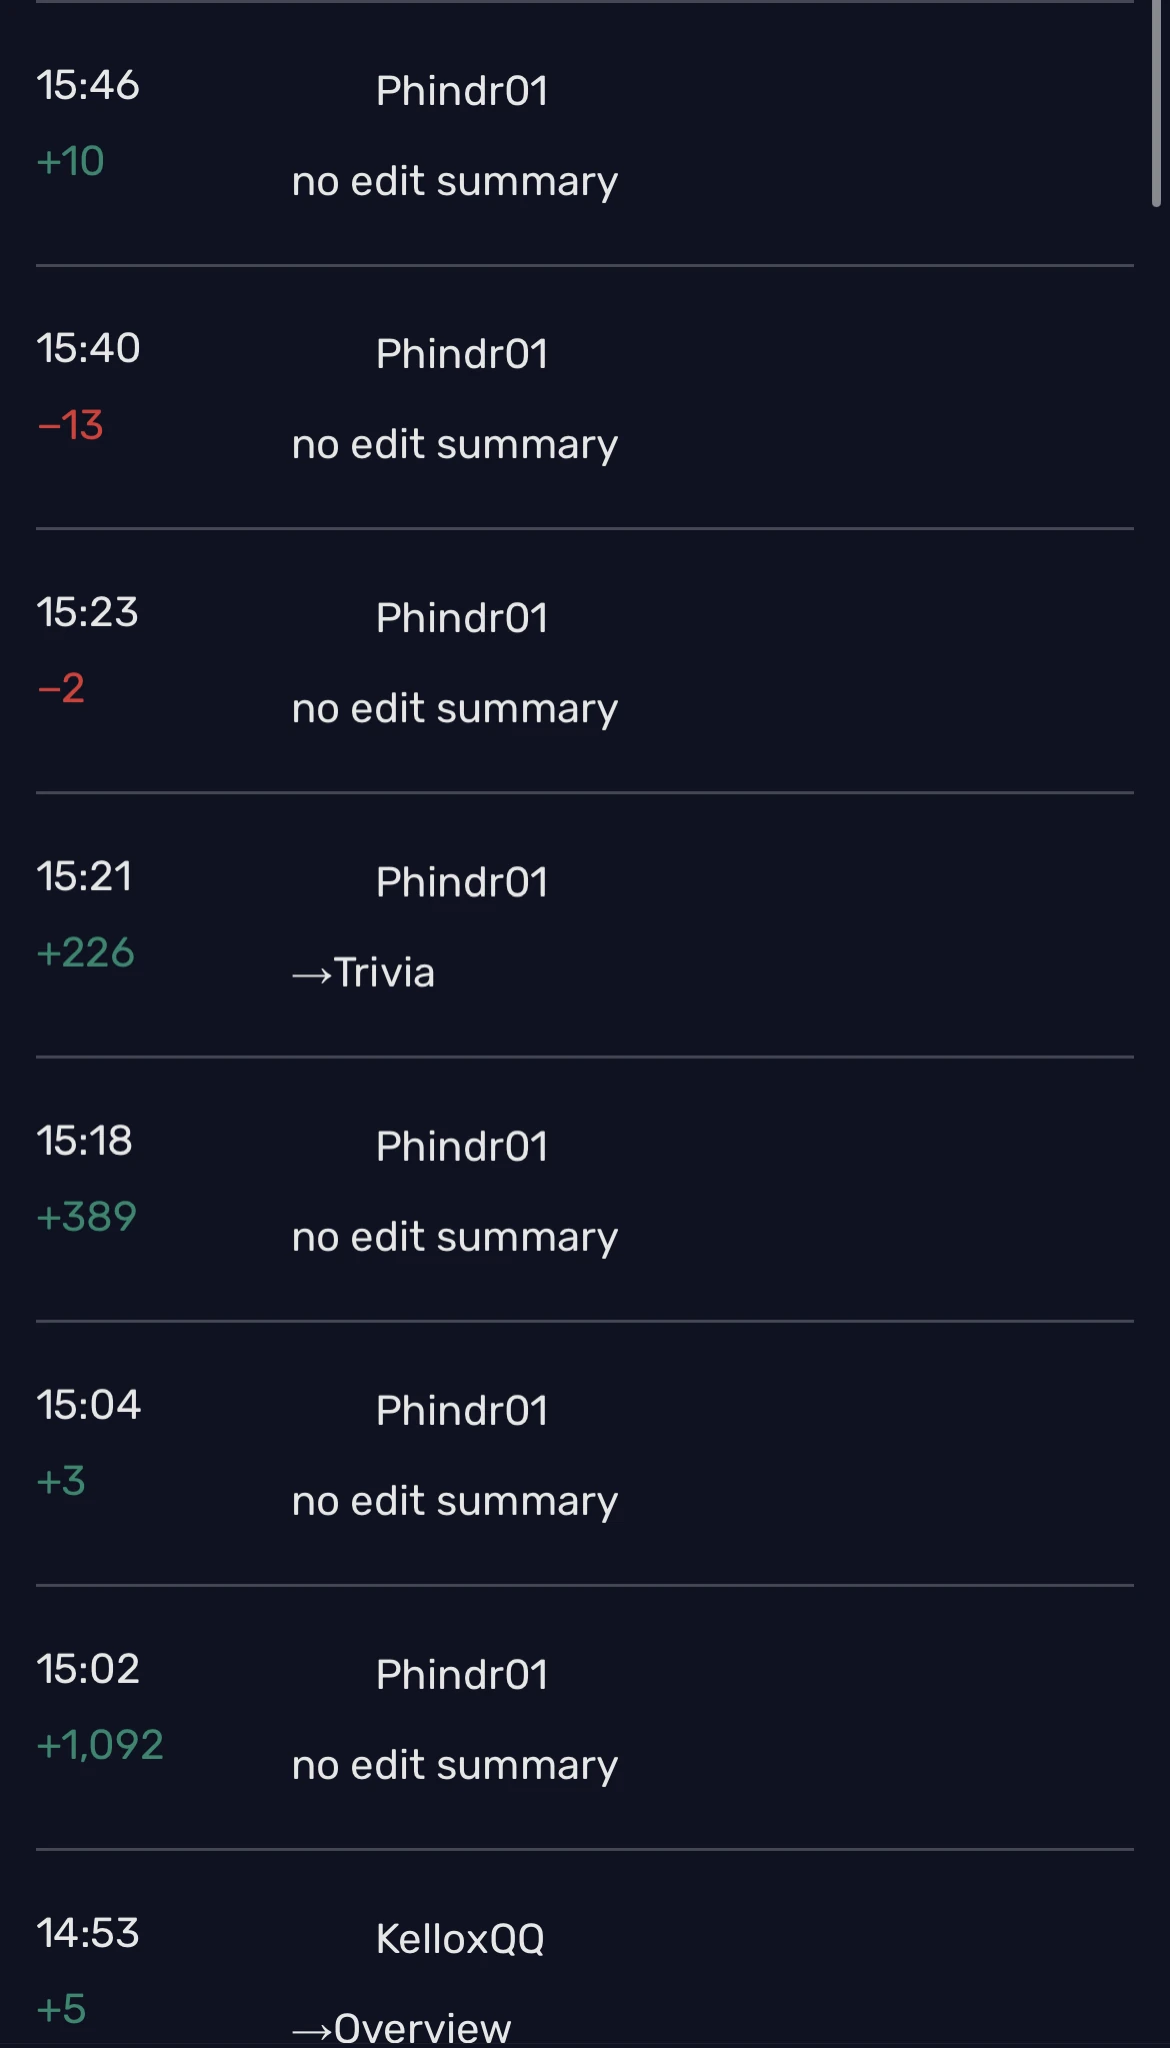Open the 15:02 revision timestamp
1170x2048 pixels.
(88, 1669)
